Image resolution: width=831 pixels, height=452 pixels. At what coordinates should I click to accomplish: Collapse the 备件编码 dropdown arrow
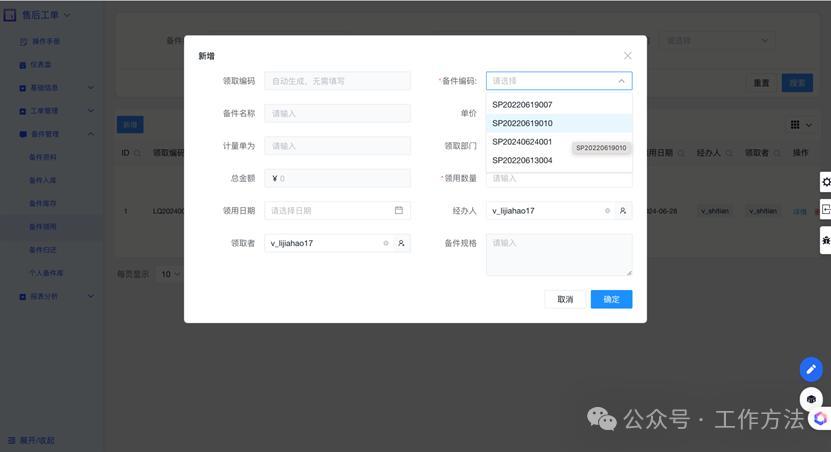pyautogui.click(x=621, y=81)
